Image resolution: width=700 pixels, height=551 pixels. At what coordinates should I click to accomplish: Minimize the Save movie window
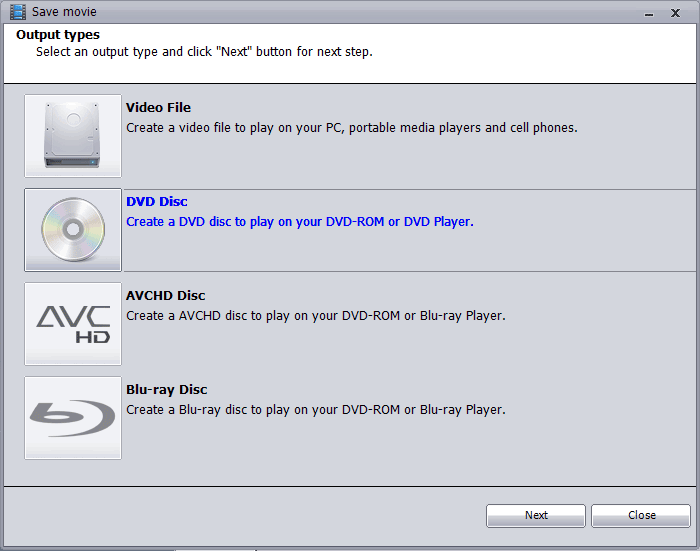click(649, 13)
